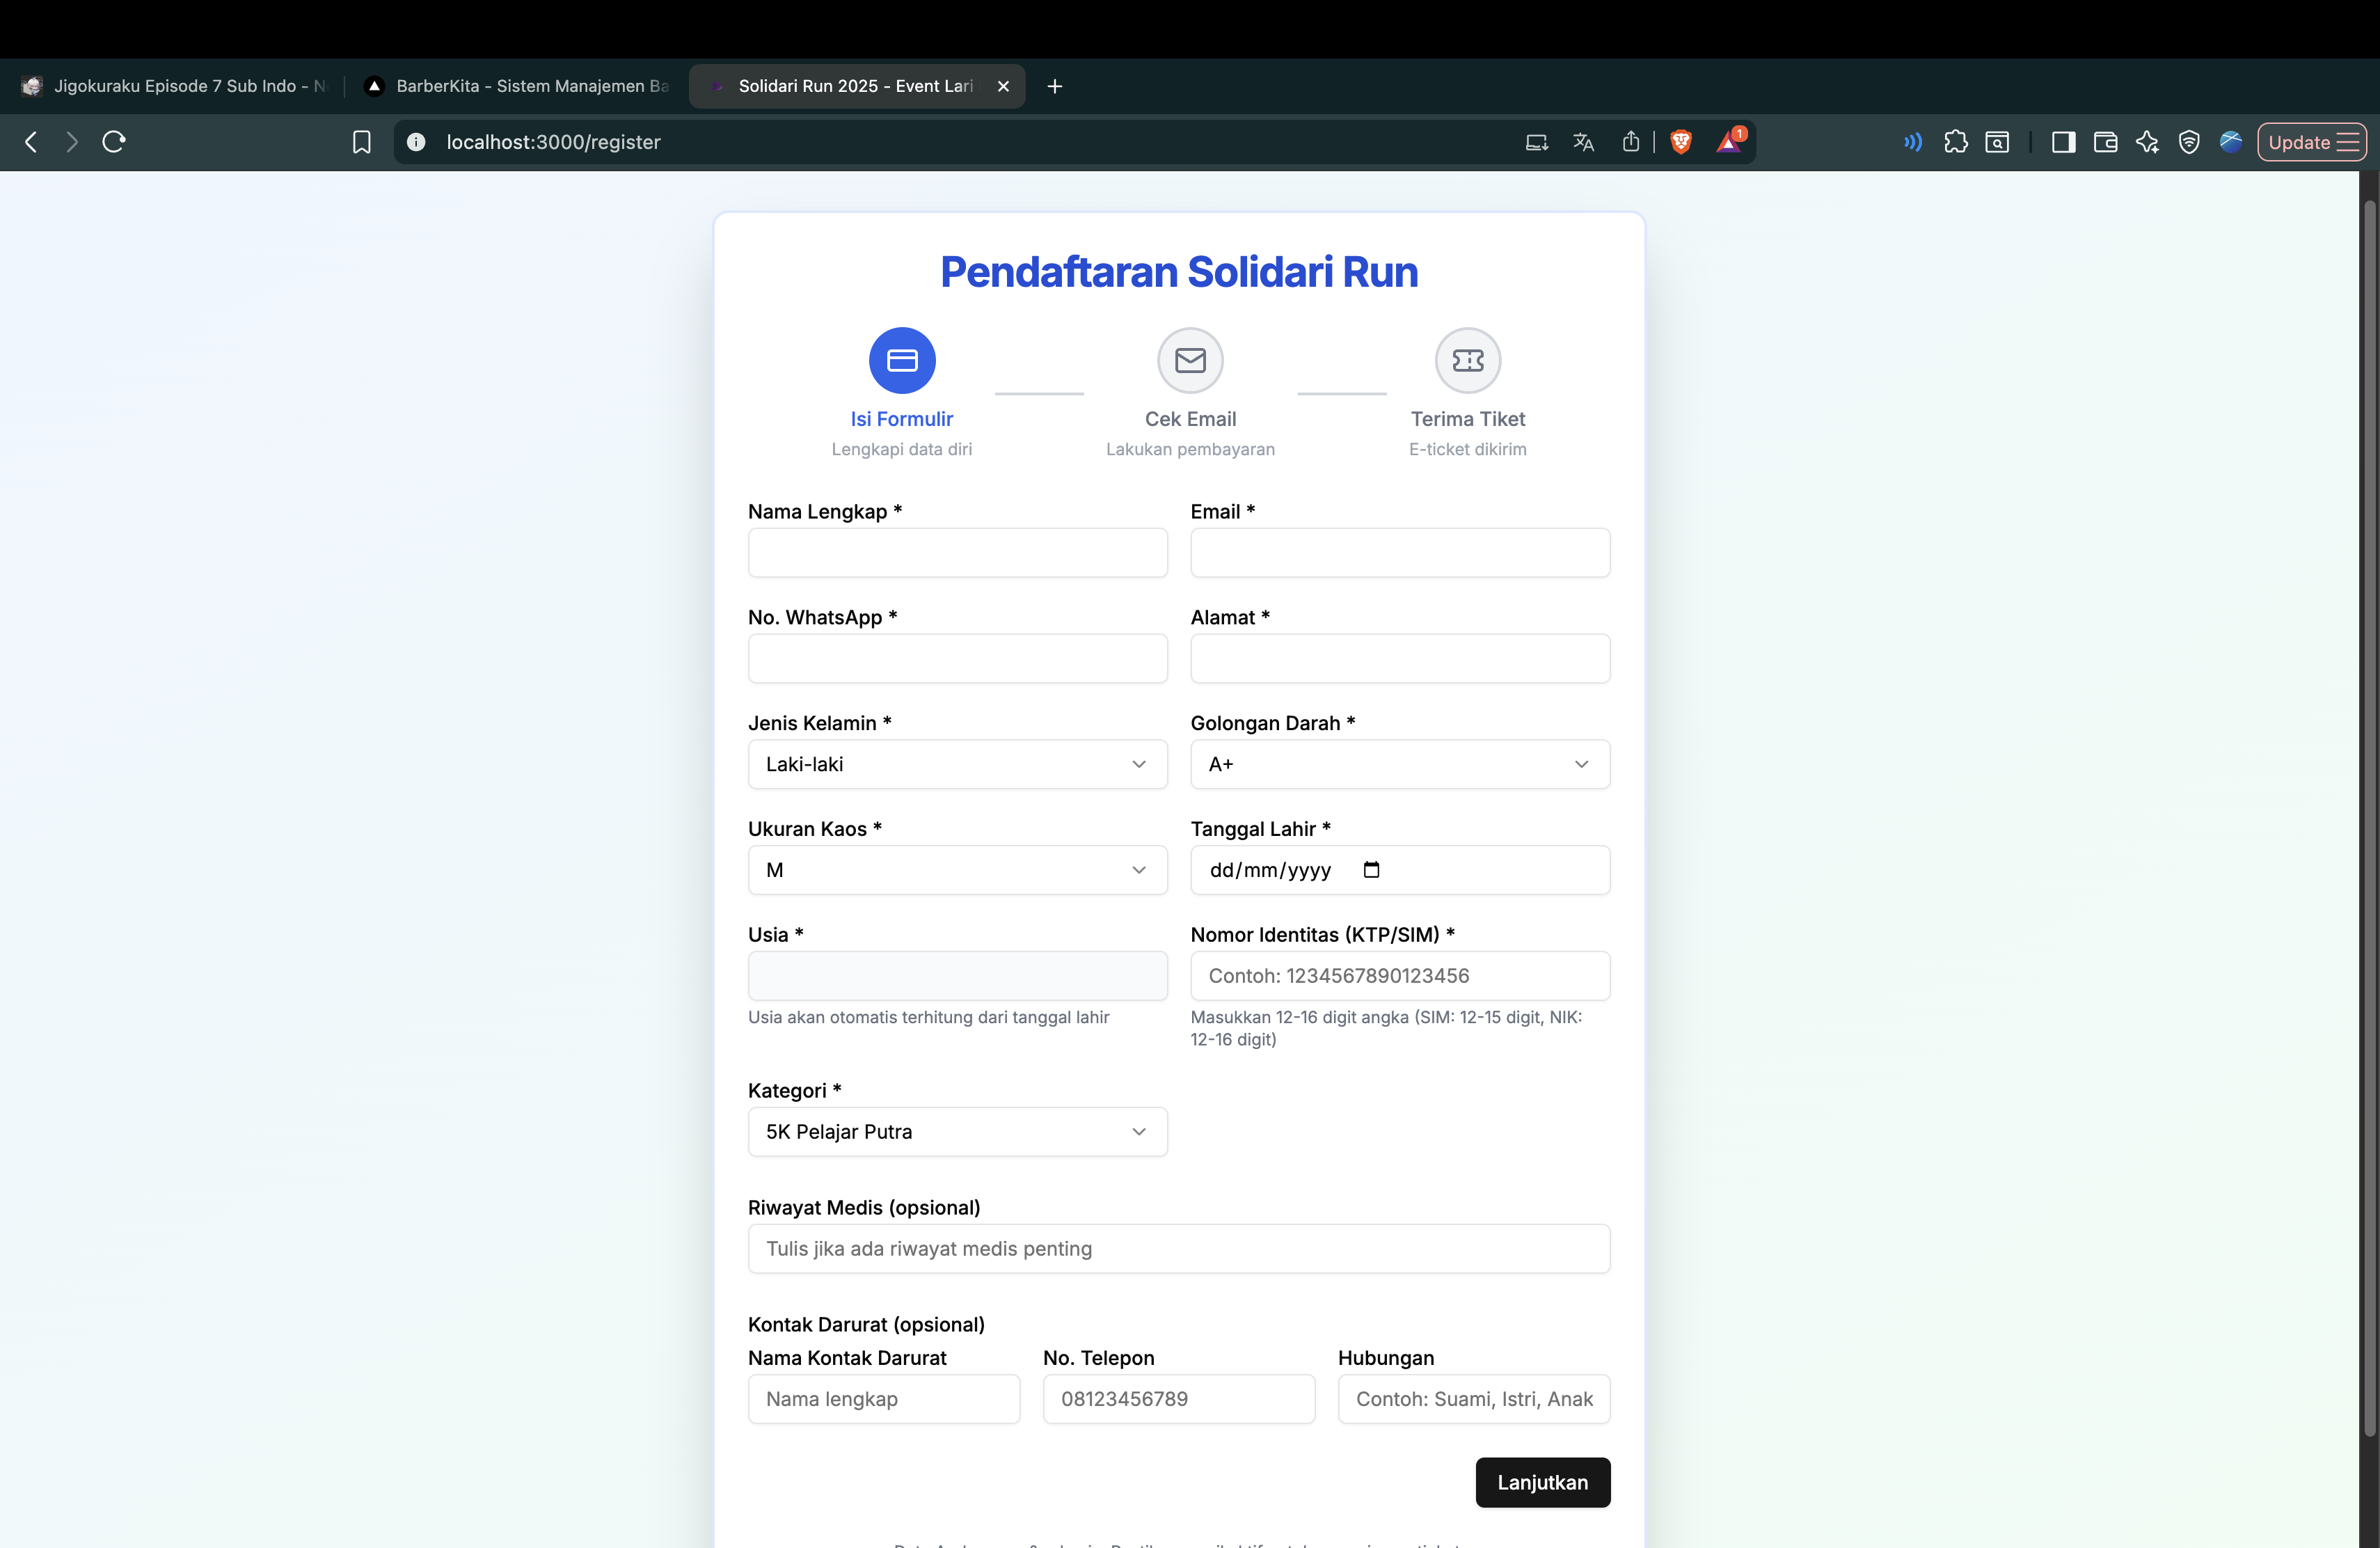The width and height of the screenshot is (2380, 1548).
Task: Open Brave Shields panel
Action: click(1681, 142)
